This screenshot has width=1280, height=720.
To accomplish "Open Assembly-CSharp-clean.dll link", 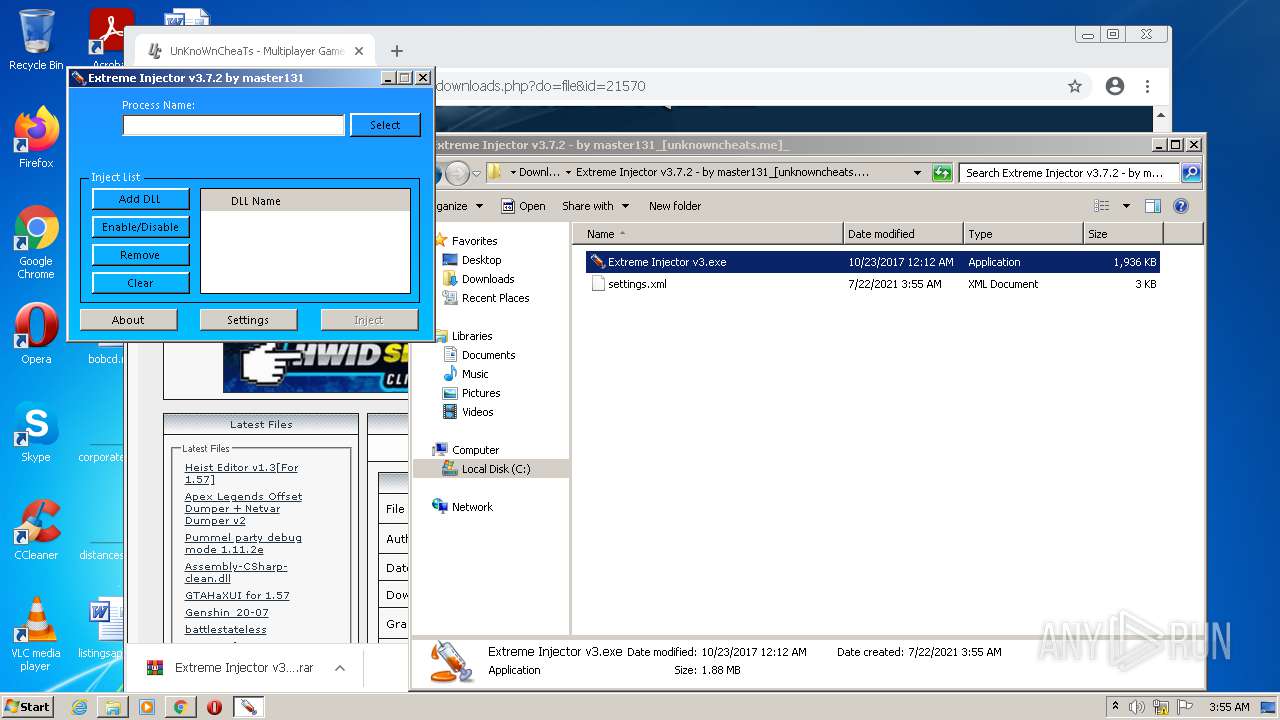I will pos(236,572).
